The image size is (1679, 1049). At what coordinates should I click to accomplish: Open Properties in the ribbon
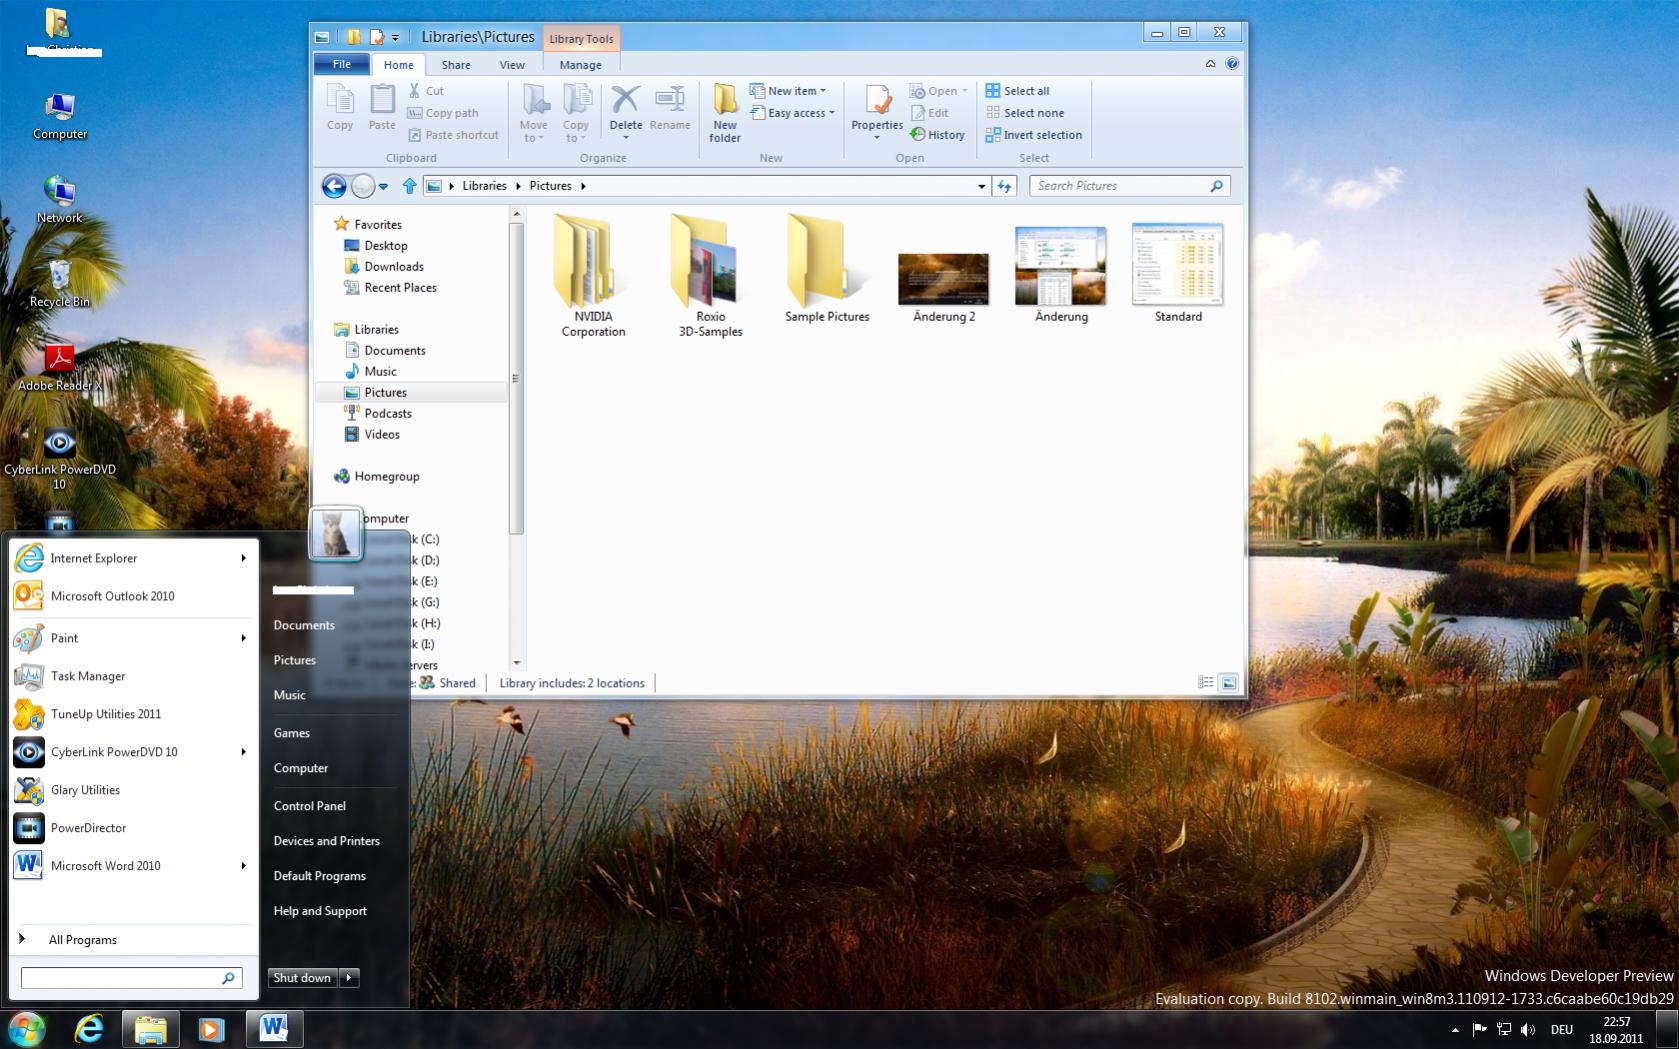coord(877,111)
